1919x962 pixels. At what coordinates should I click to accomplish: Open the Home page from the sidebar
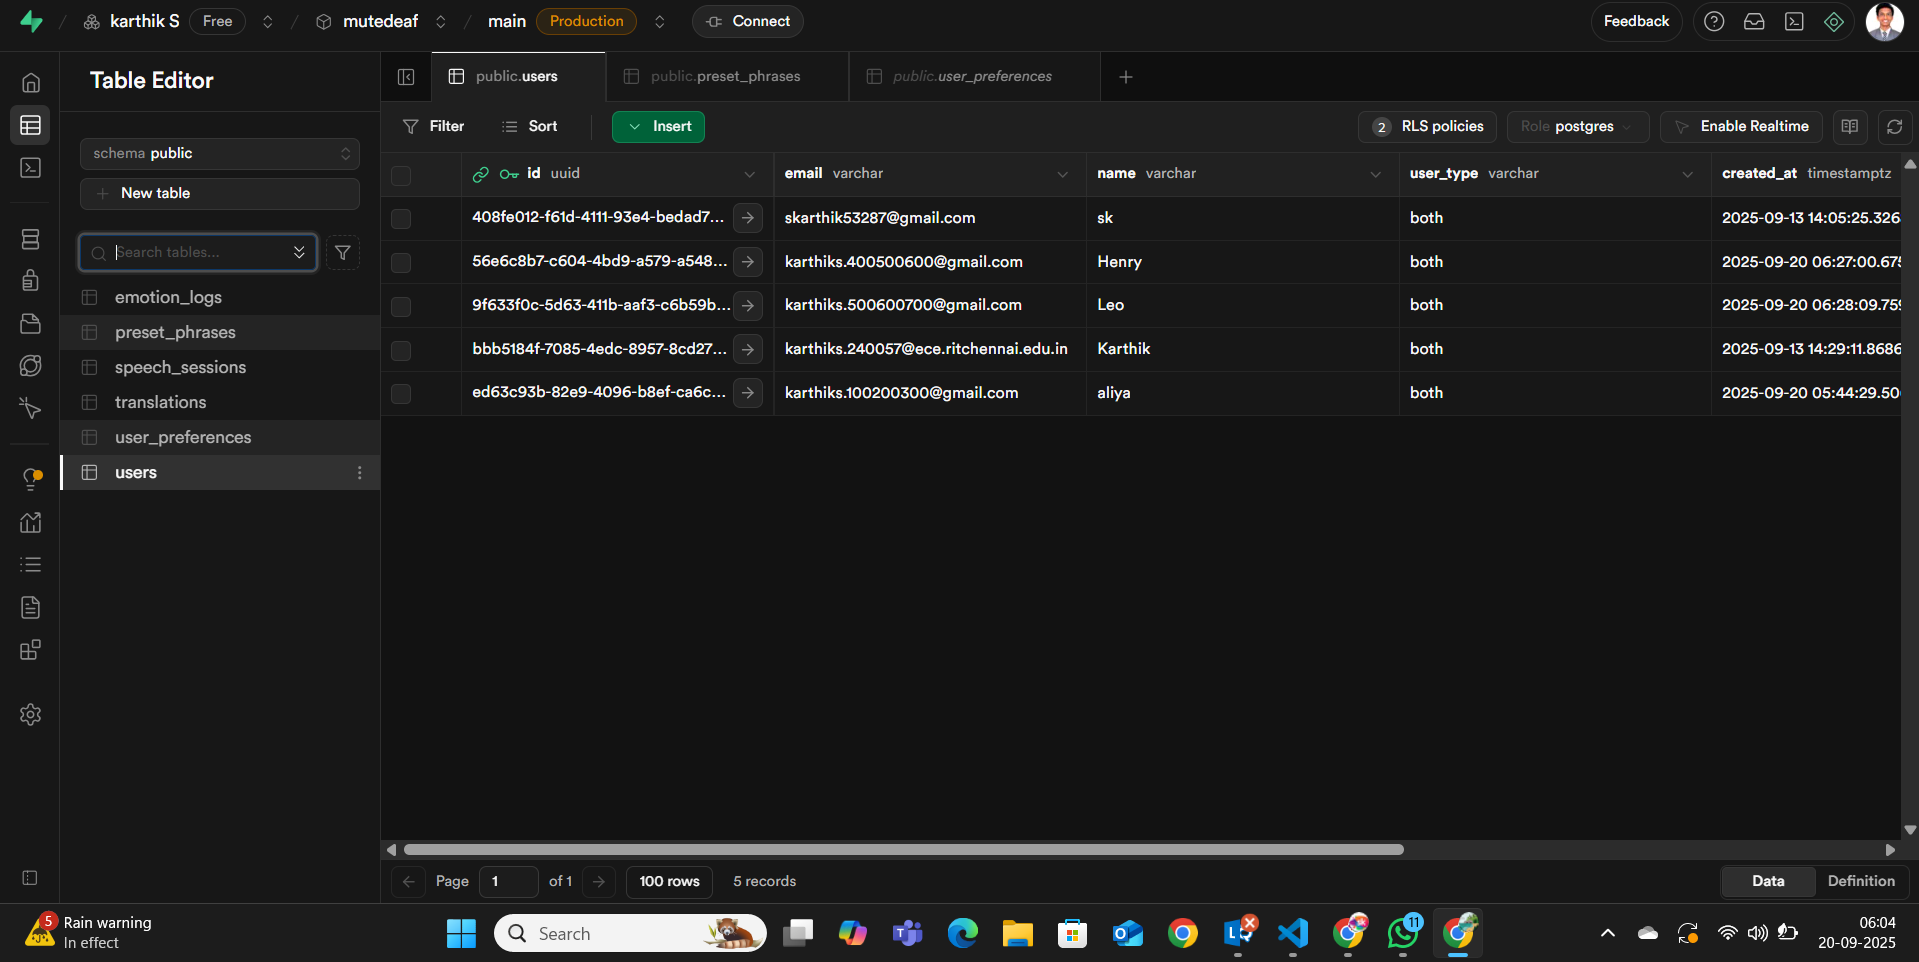click(x=31, y=83)
